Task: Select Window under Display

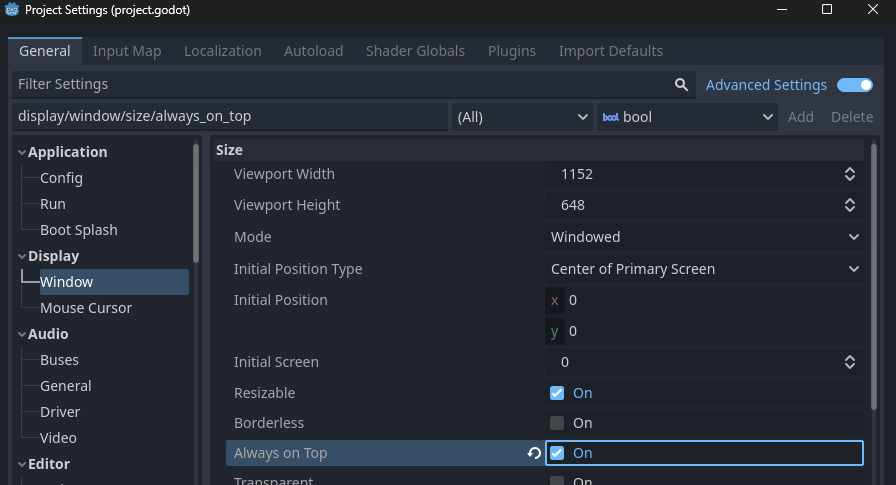Action: (114, 282)
